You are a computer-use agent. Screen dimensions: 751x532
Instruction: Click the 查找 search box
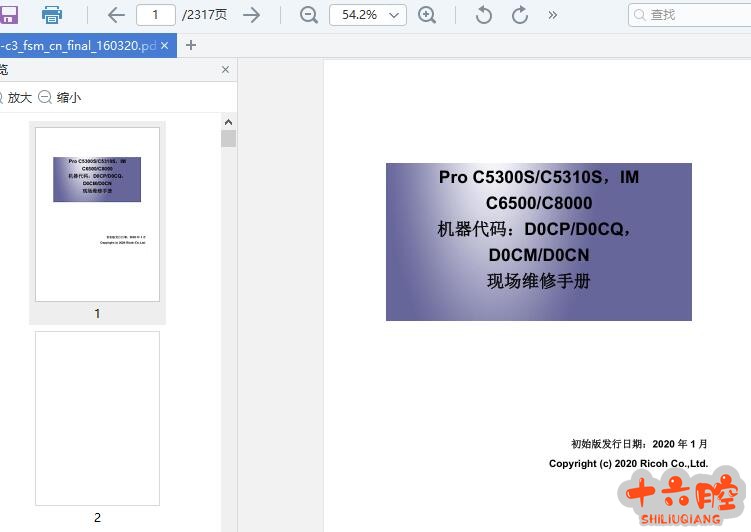point(690,15)
